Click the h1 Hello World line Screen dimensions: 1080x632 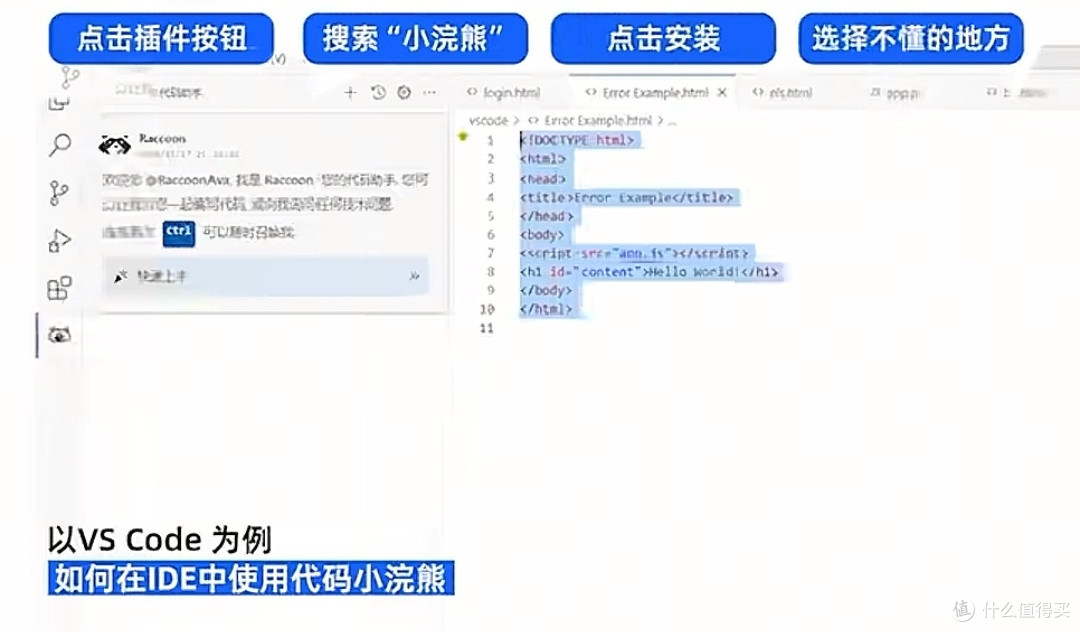[x=649, y=272]
